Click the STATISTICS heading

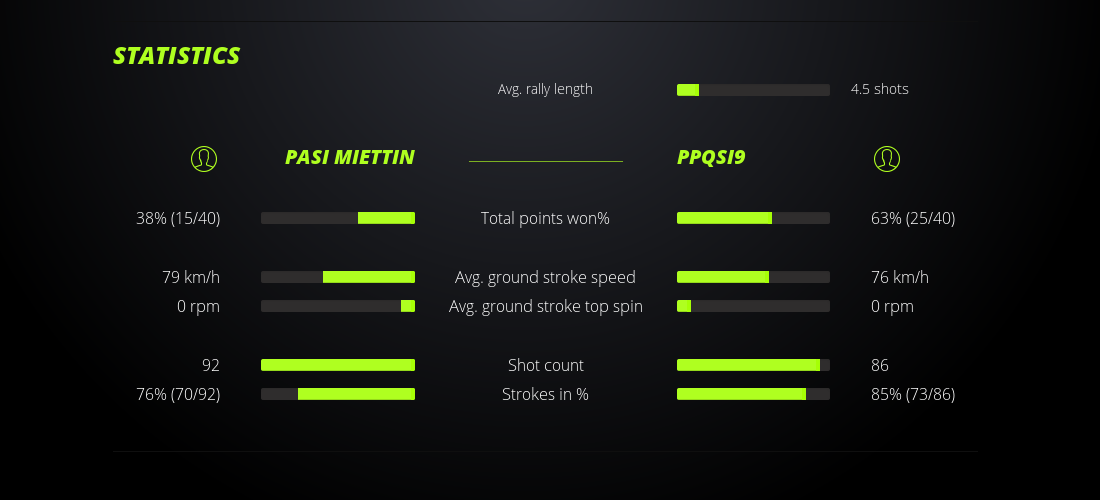(x=177, y=56)
